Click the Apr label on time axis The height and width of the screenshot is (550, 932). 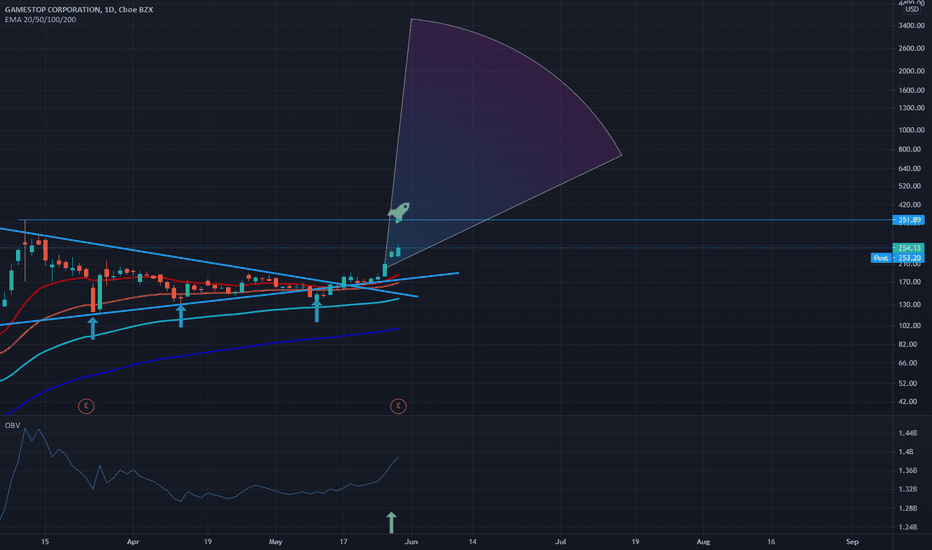coord(133,542)
